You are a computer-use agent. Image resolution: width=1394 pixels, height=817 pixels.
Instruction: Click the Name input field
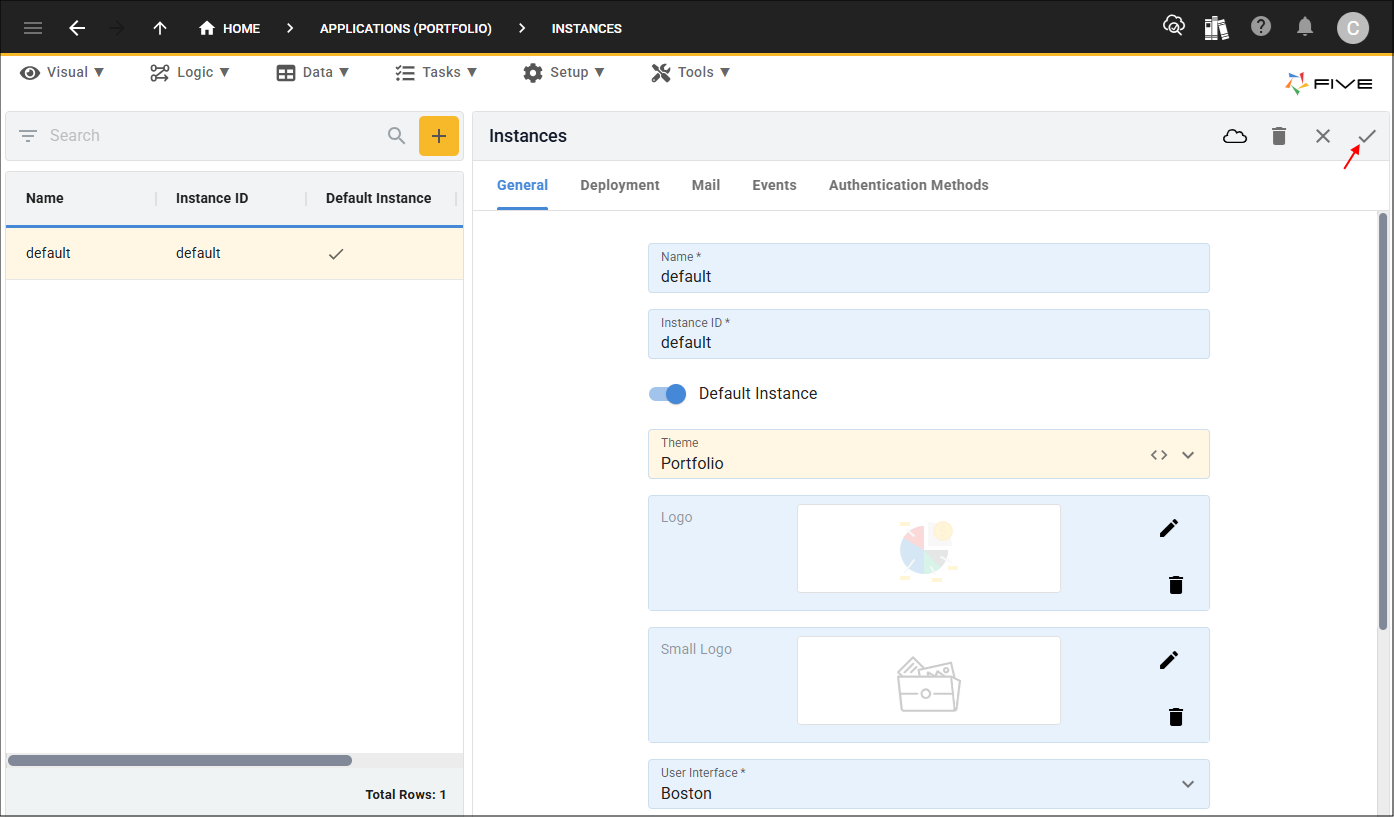coord(929,268)
